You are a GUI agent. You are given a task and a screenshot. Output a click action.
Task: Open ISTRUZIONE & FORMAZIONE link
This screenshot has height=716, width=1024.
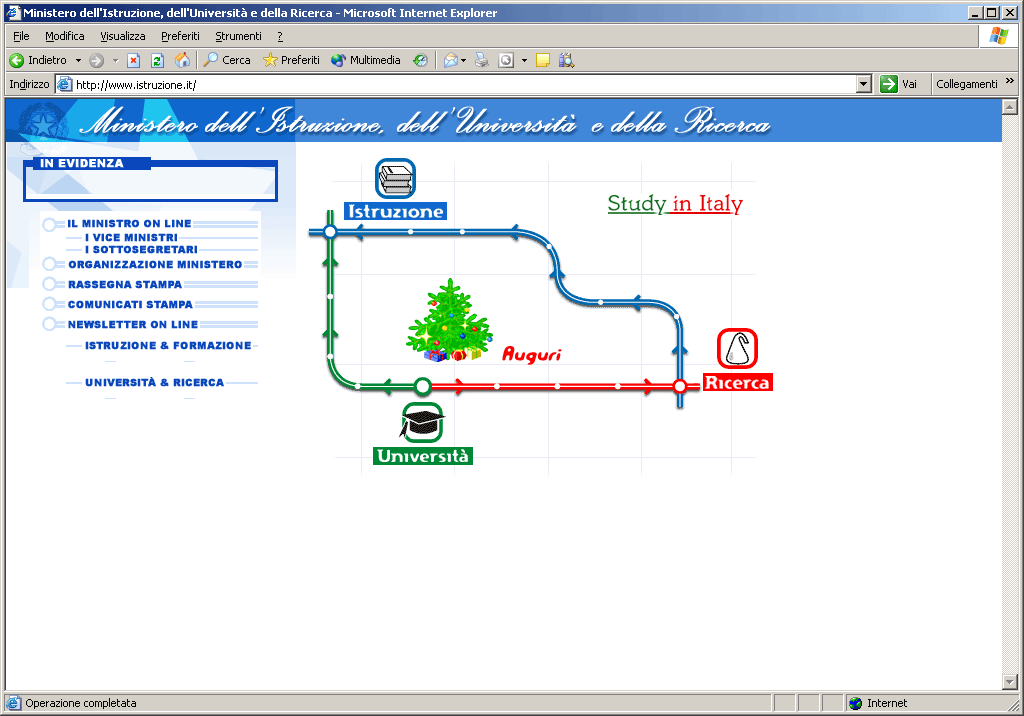point(168,345)
